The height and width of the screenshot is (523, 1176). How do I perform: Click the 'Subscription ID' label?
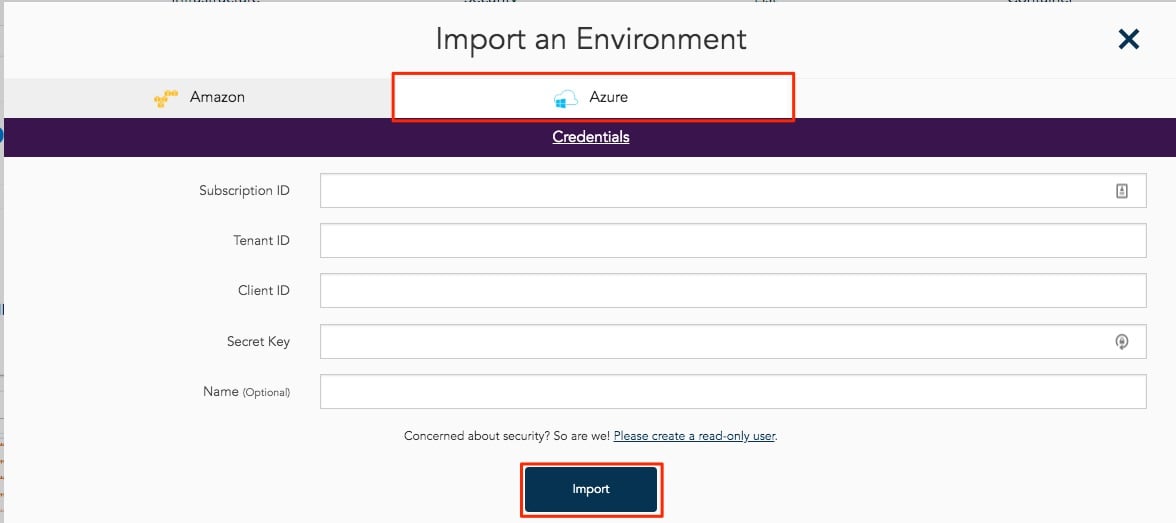click(244, 191)
